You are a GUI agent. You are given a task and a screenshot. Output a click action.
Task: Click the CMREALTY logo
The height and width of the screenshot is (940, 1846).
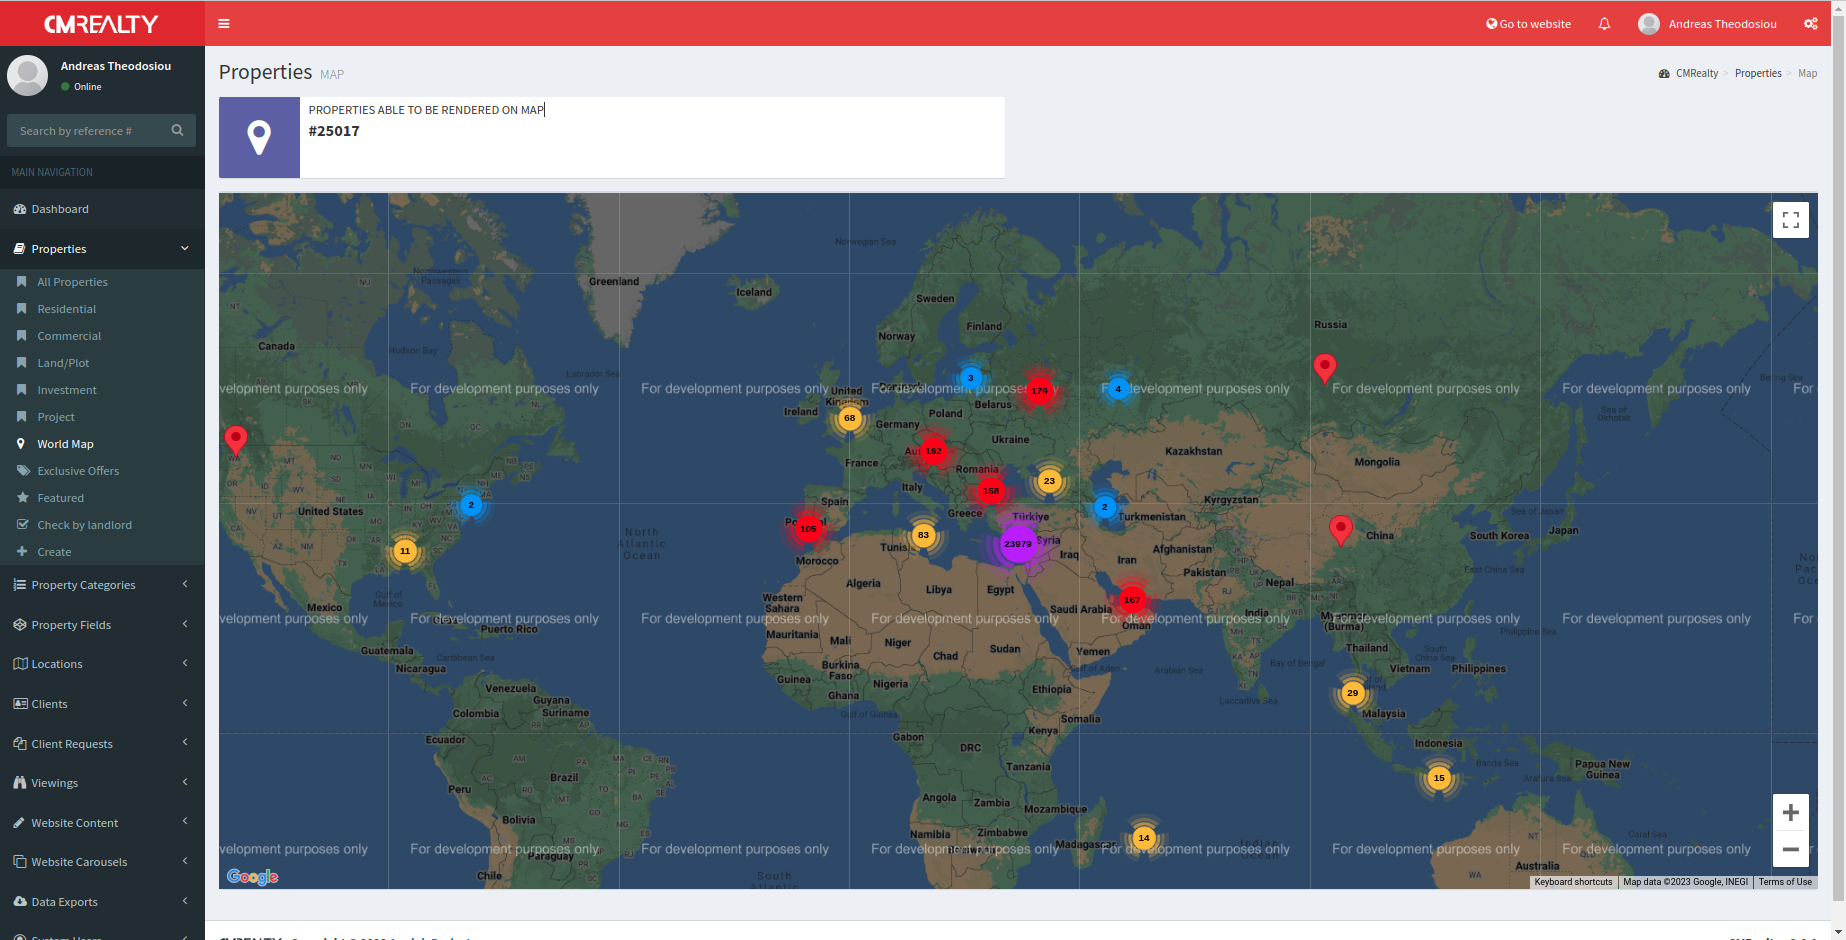[102, 24]
